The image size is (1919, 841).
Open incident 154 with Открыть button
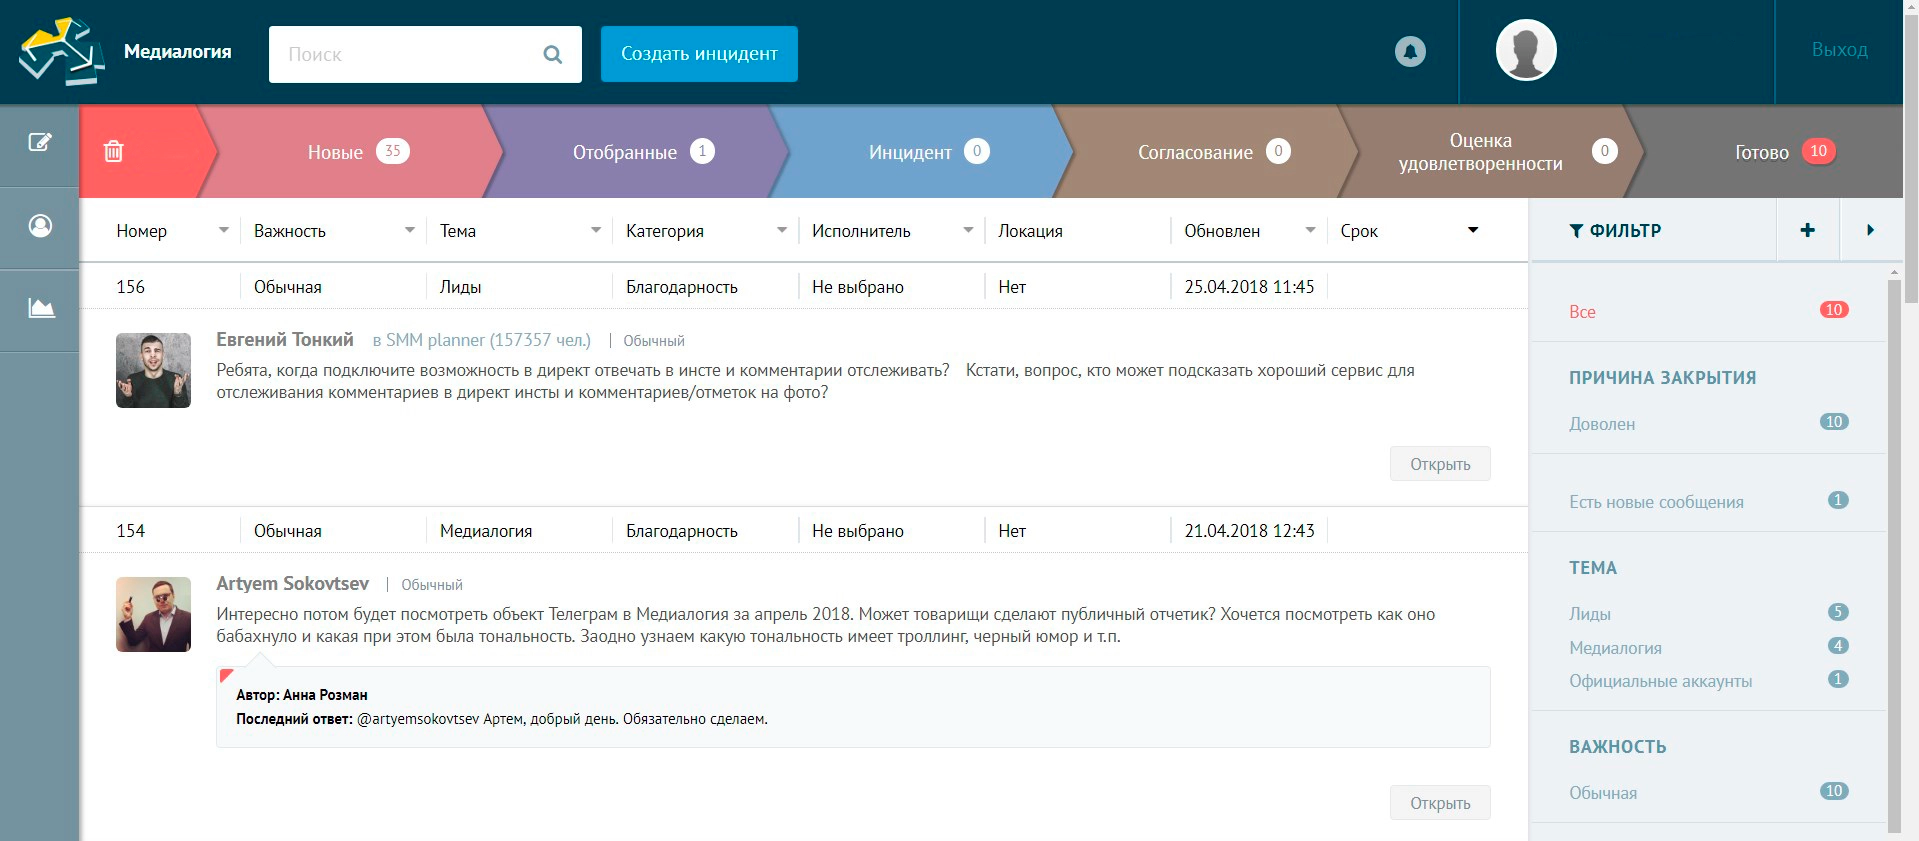[1440, 803]
